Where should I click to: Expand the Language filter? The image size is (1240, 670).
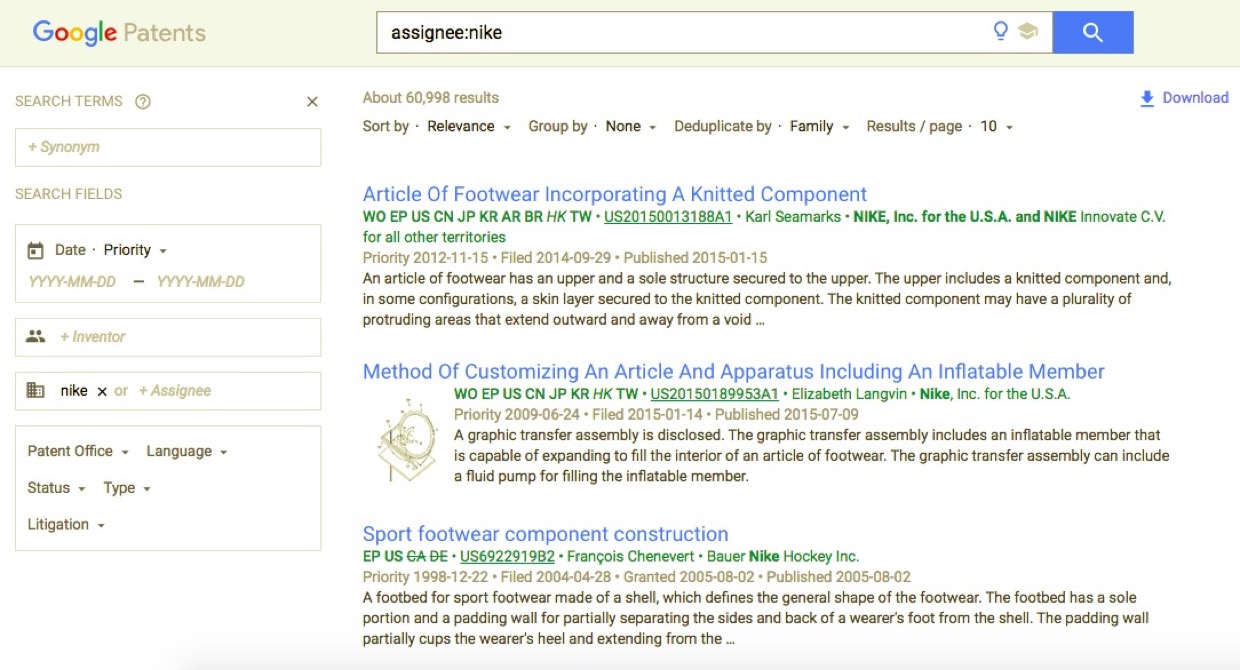click(187, 451)
